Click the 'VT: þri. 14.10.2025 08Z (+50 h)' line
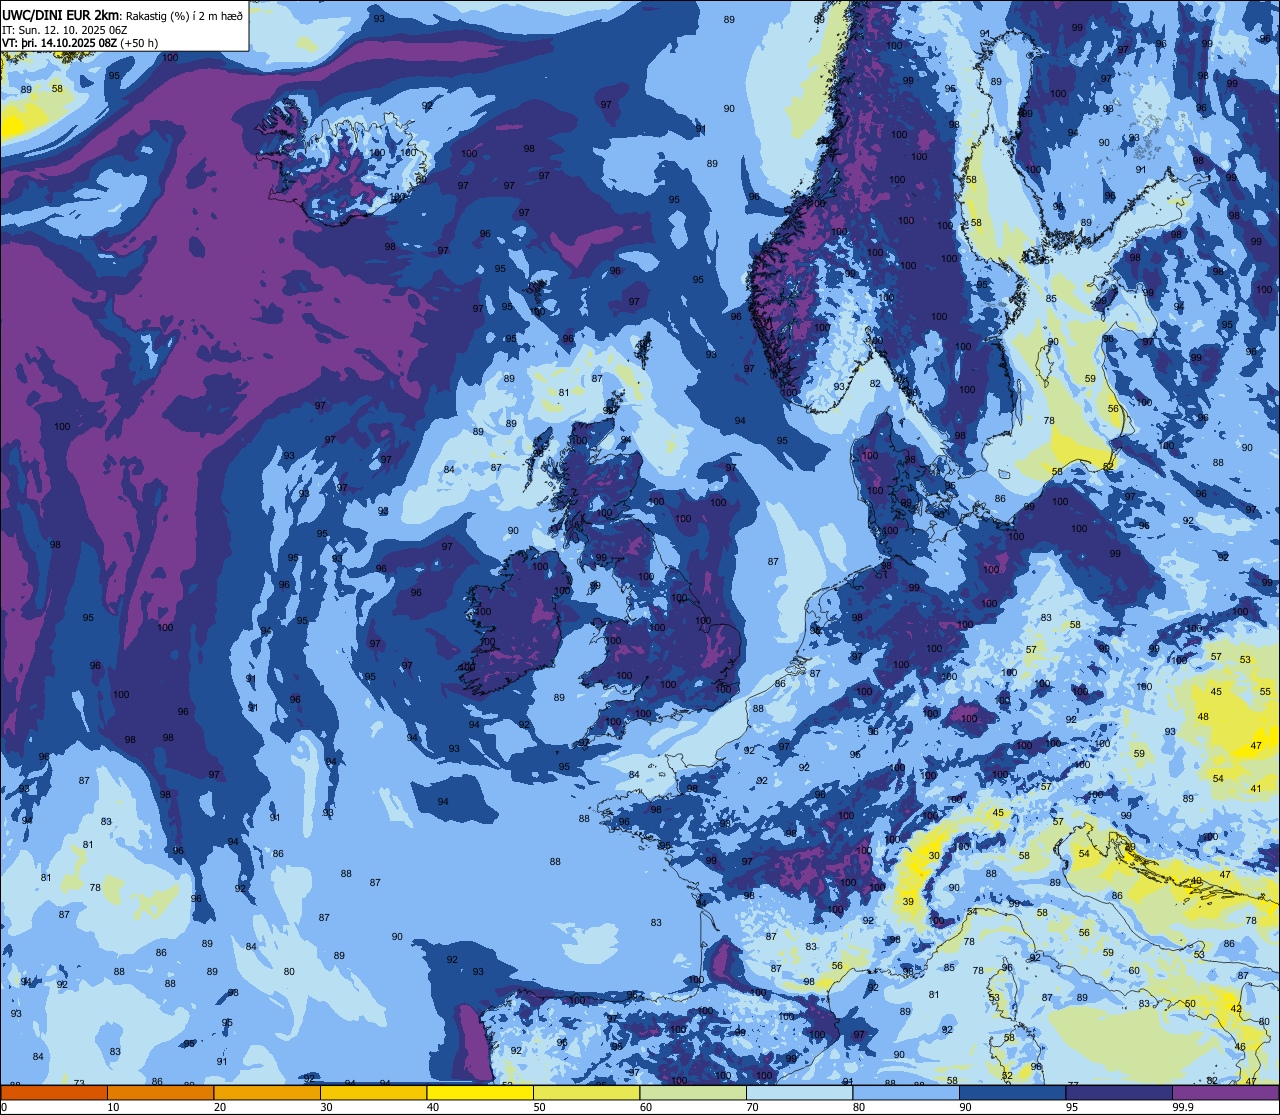The width and height of the screenshot is (1280, 1115). pos(80,43)
